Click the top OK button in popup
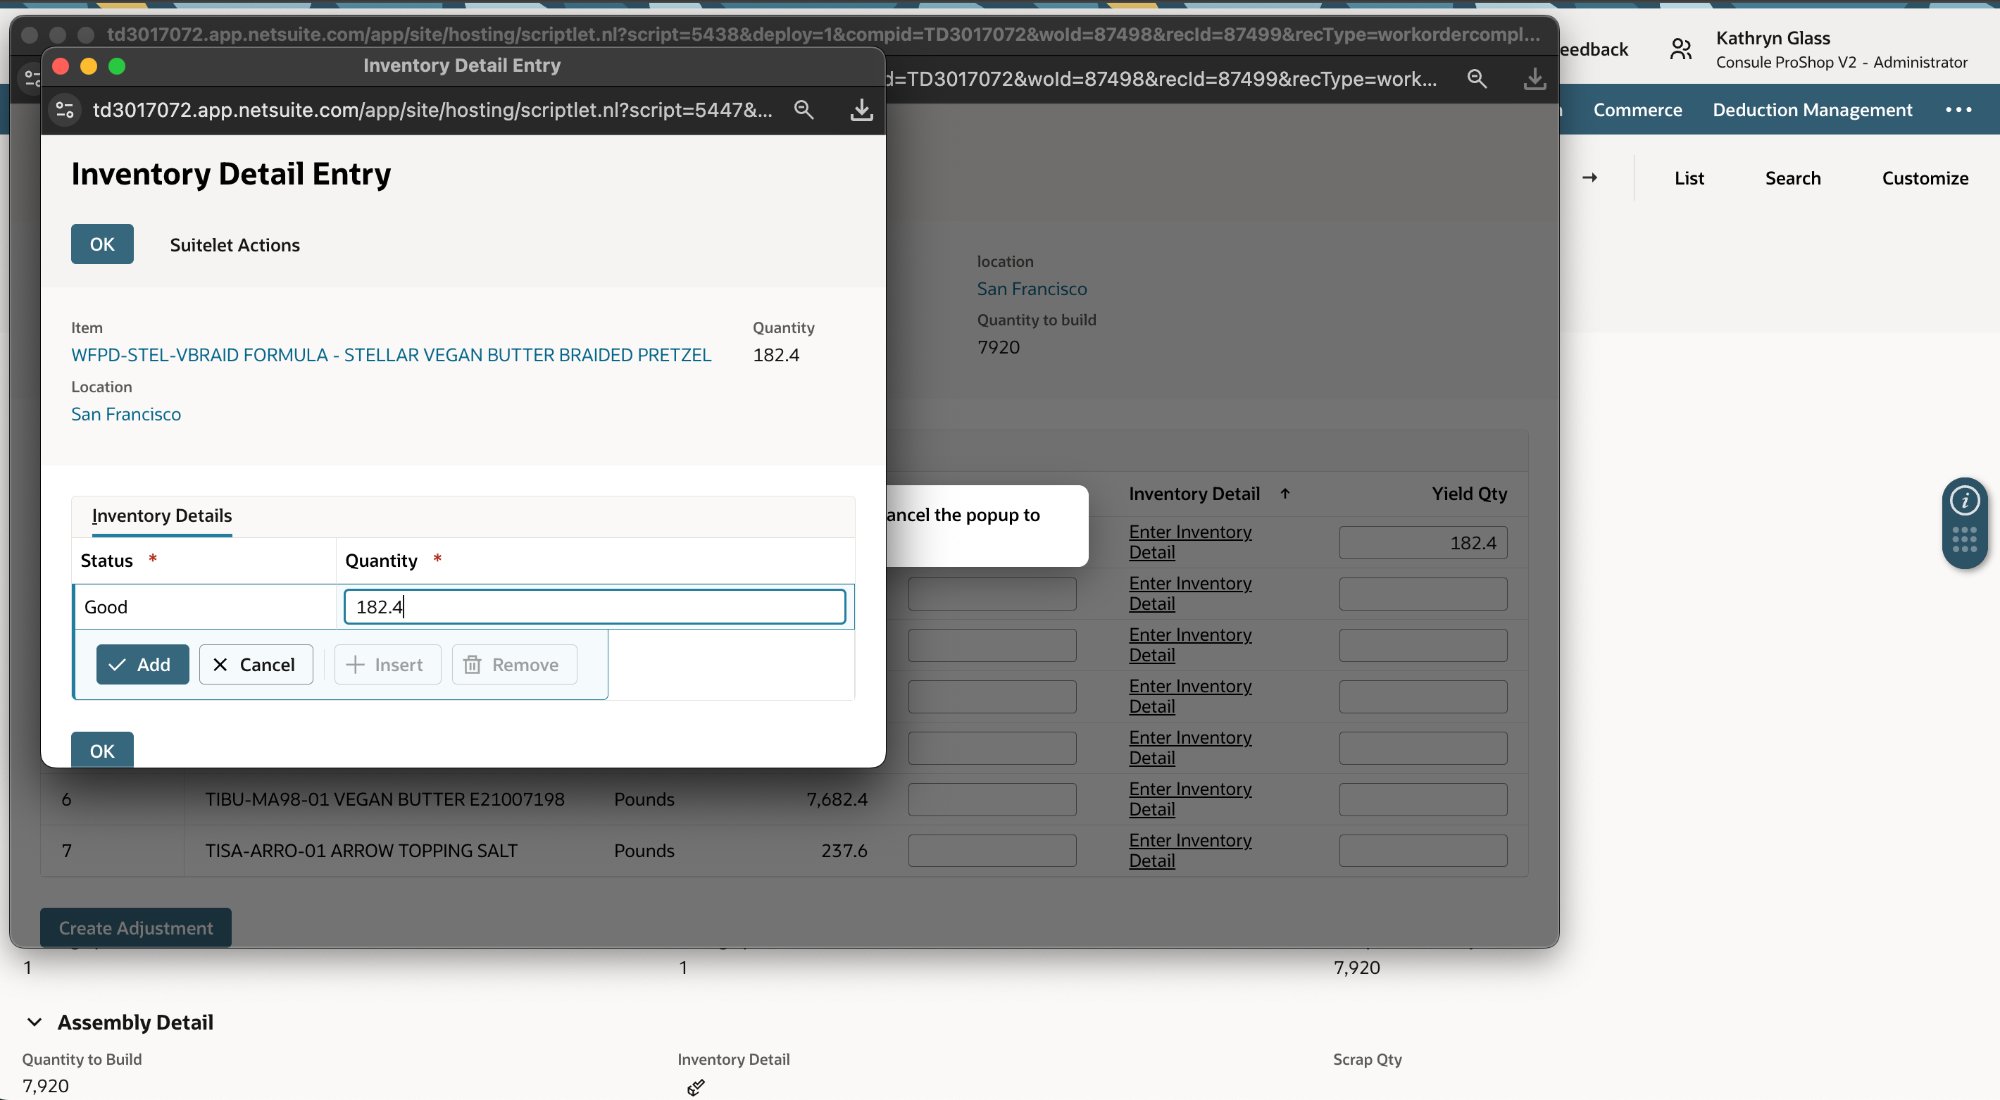The width and height of the screenshot is (2000, 1100). point(102,245)
